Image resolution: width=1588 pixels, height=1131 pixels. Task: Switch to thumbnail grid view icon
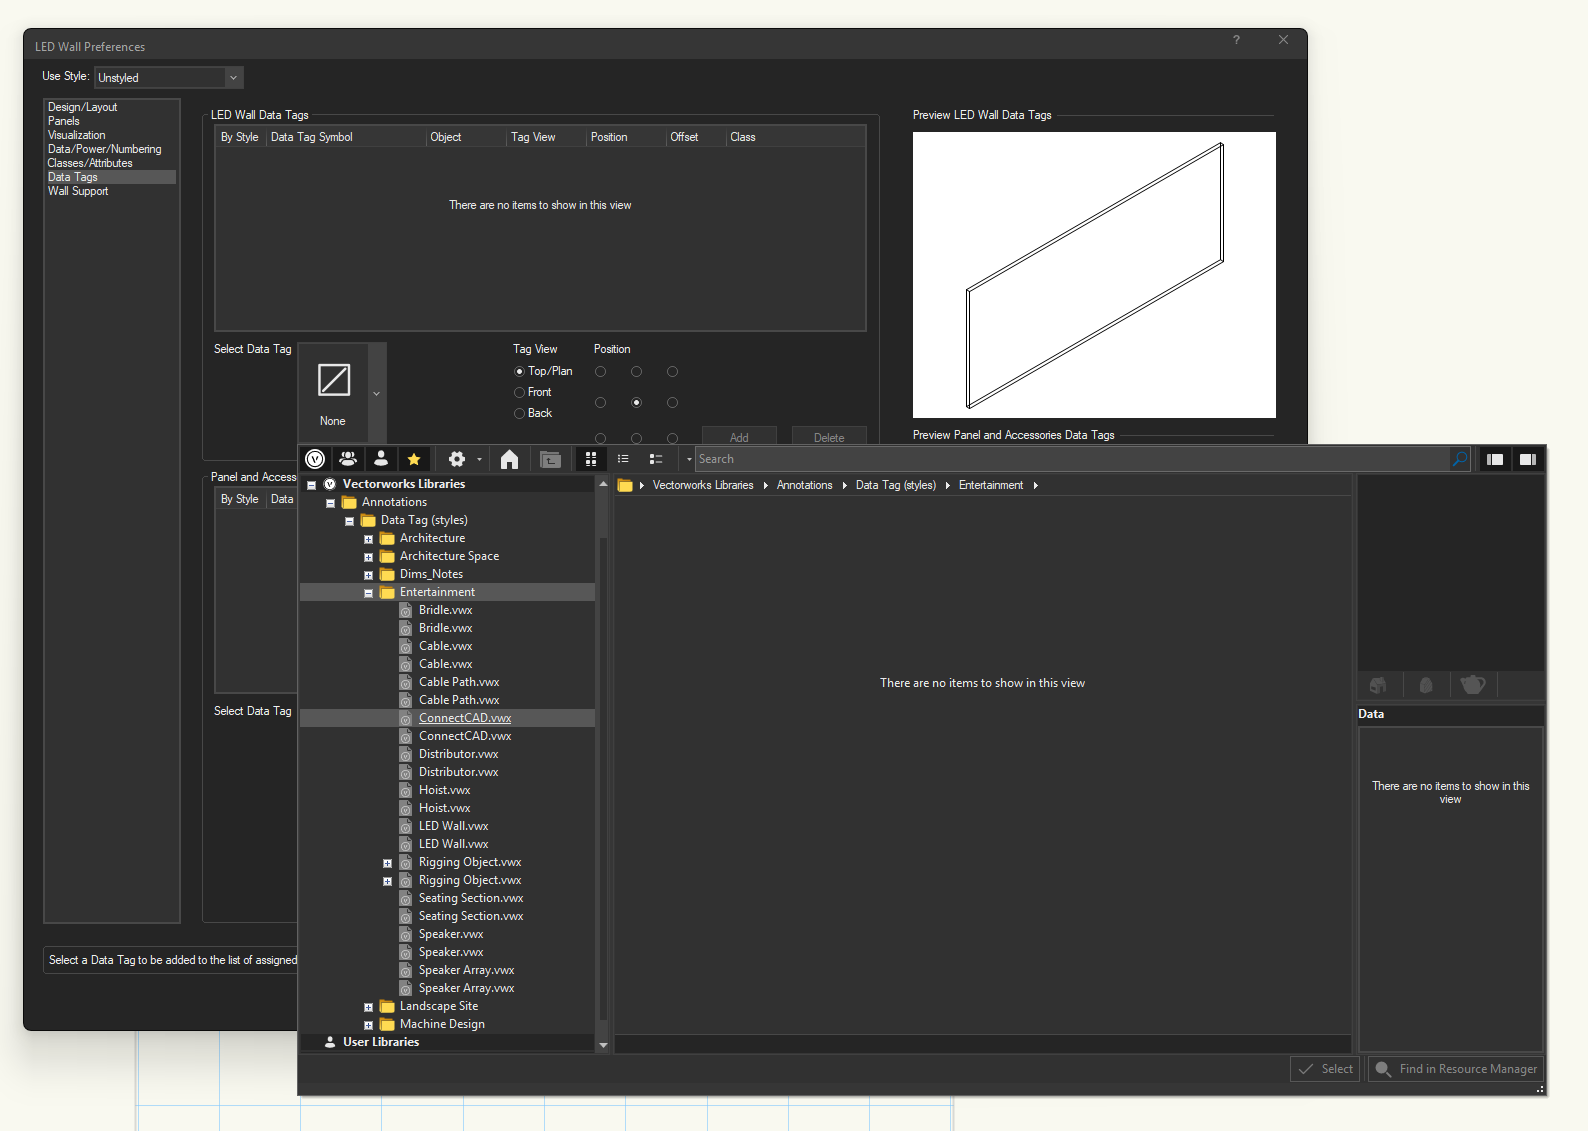[591, 459]
